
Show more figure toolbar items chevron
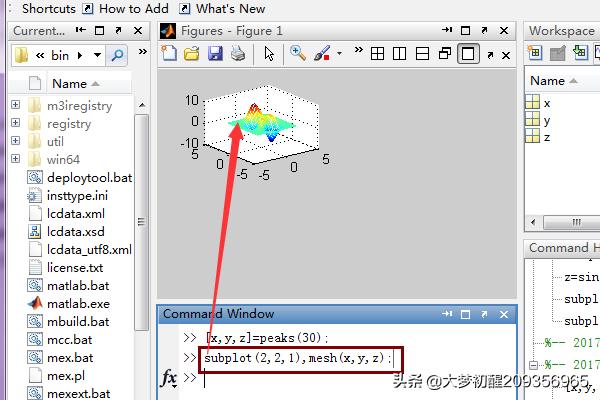359,50
